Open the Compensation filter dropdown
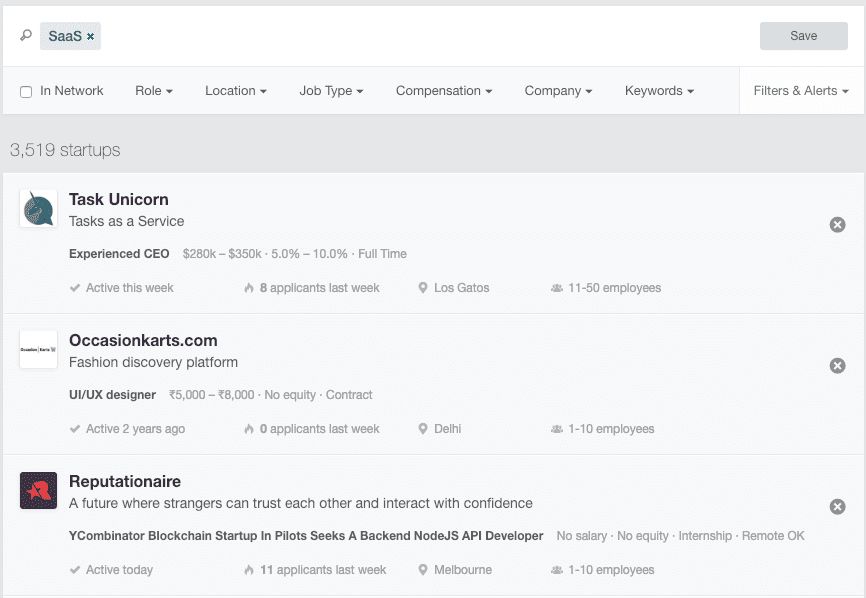The width and height of the screenshot is (866, 598). [444, 91]
